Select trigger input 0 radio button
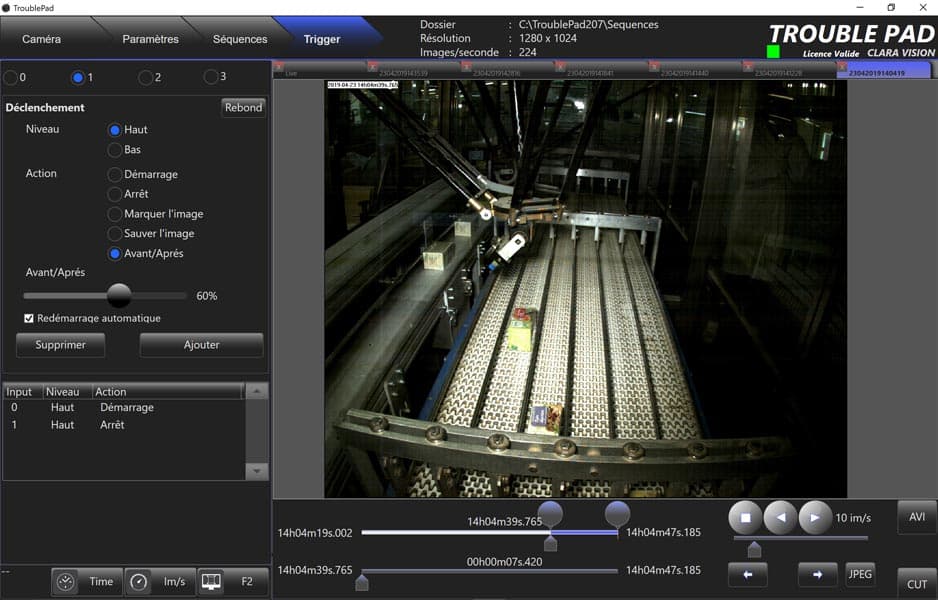Screen dimensions: 938x600 (x=11, y=77)
